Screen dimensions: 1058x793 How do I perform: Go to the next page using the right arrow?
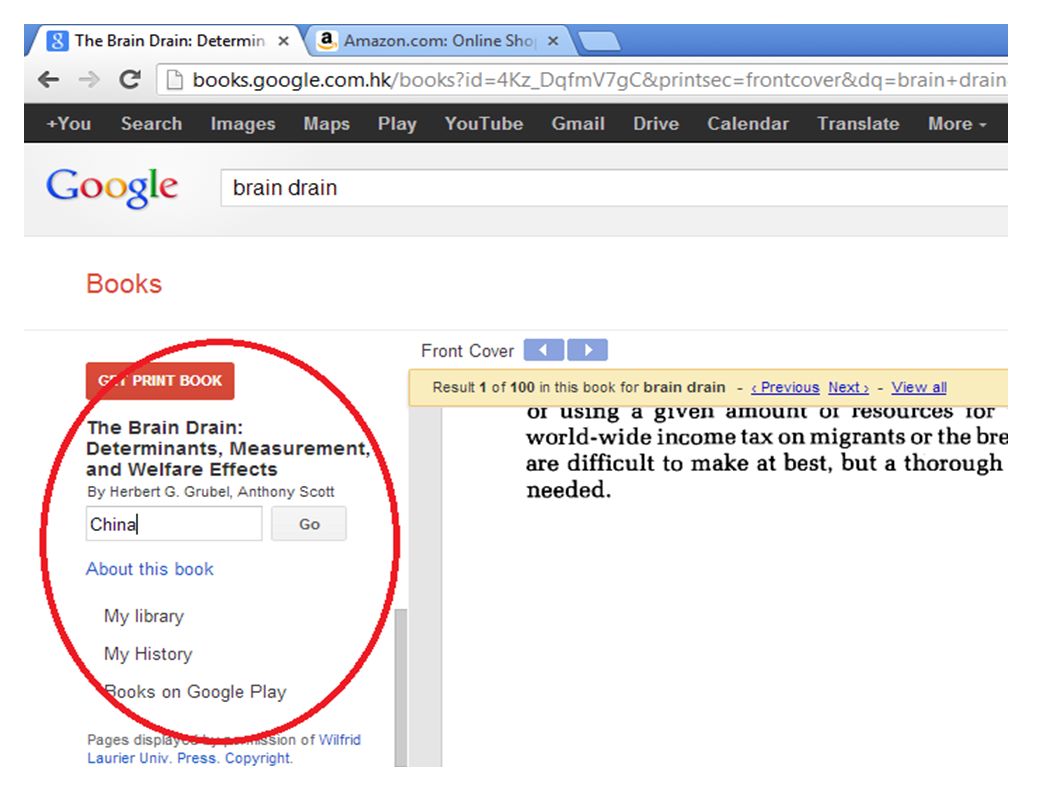tap(588, 350)
